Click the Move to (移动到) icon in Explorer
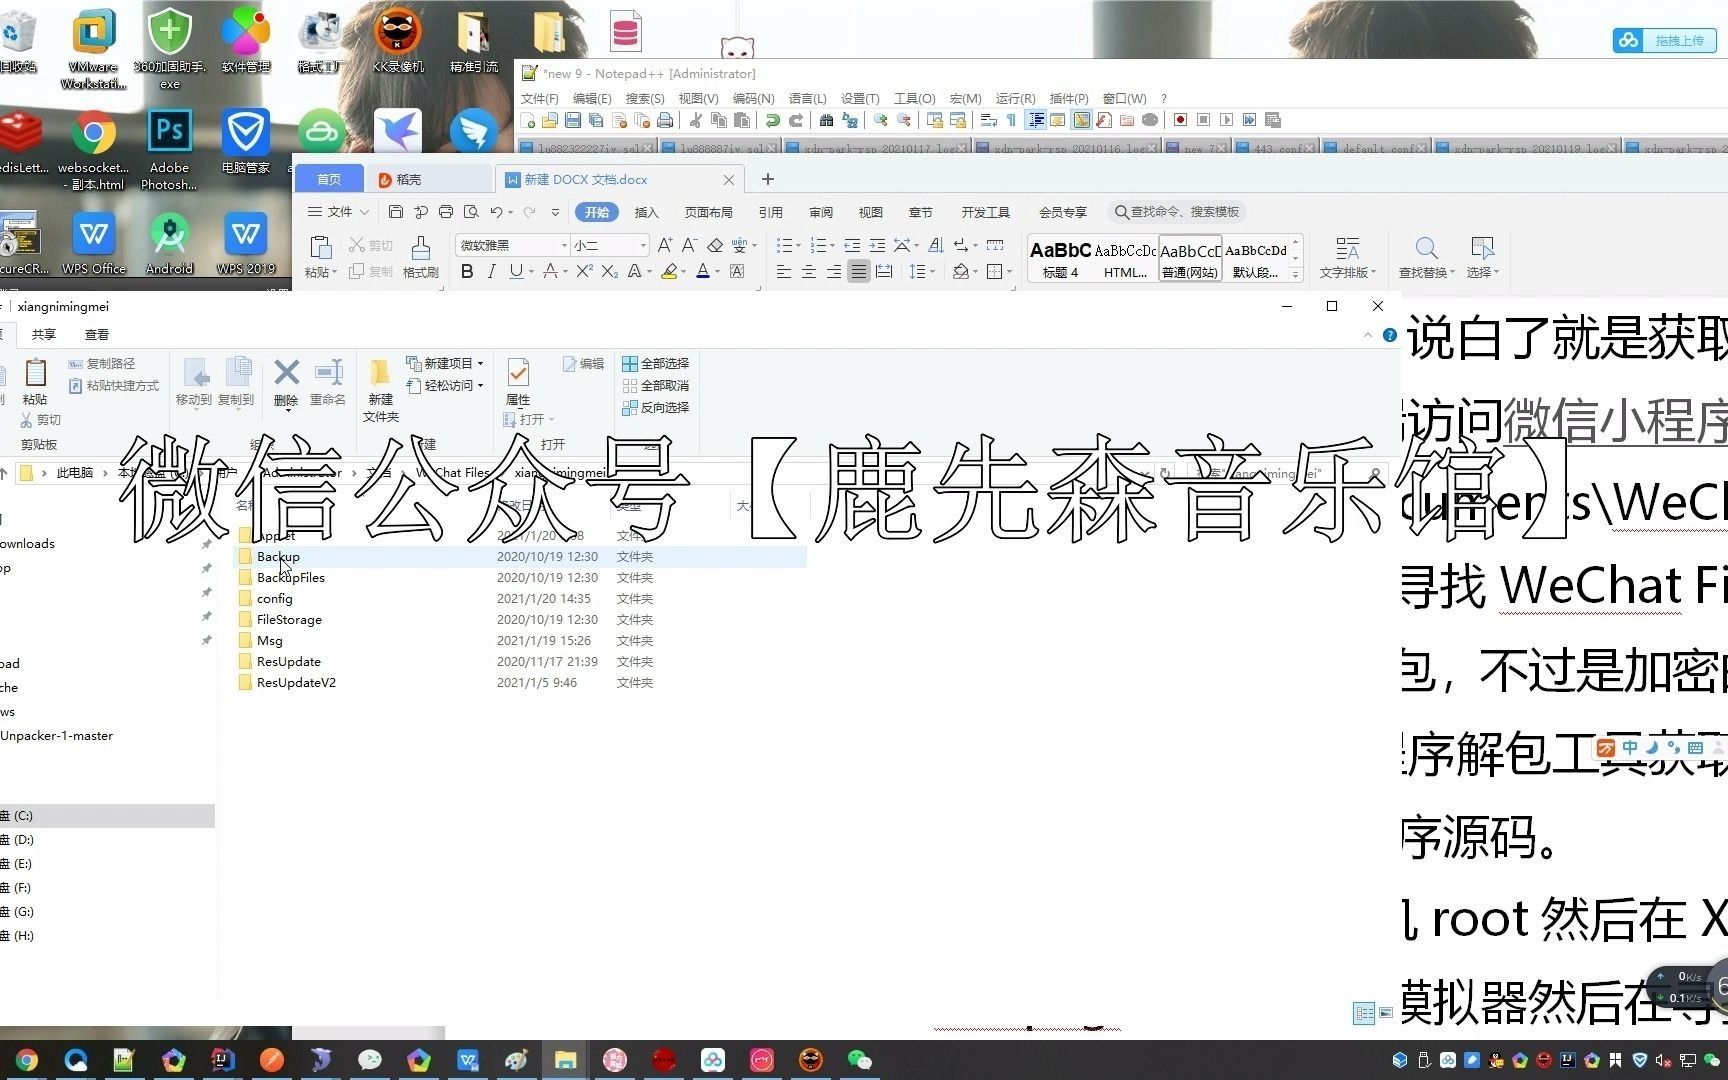The image size is (1728, 1080). (194, 382)
